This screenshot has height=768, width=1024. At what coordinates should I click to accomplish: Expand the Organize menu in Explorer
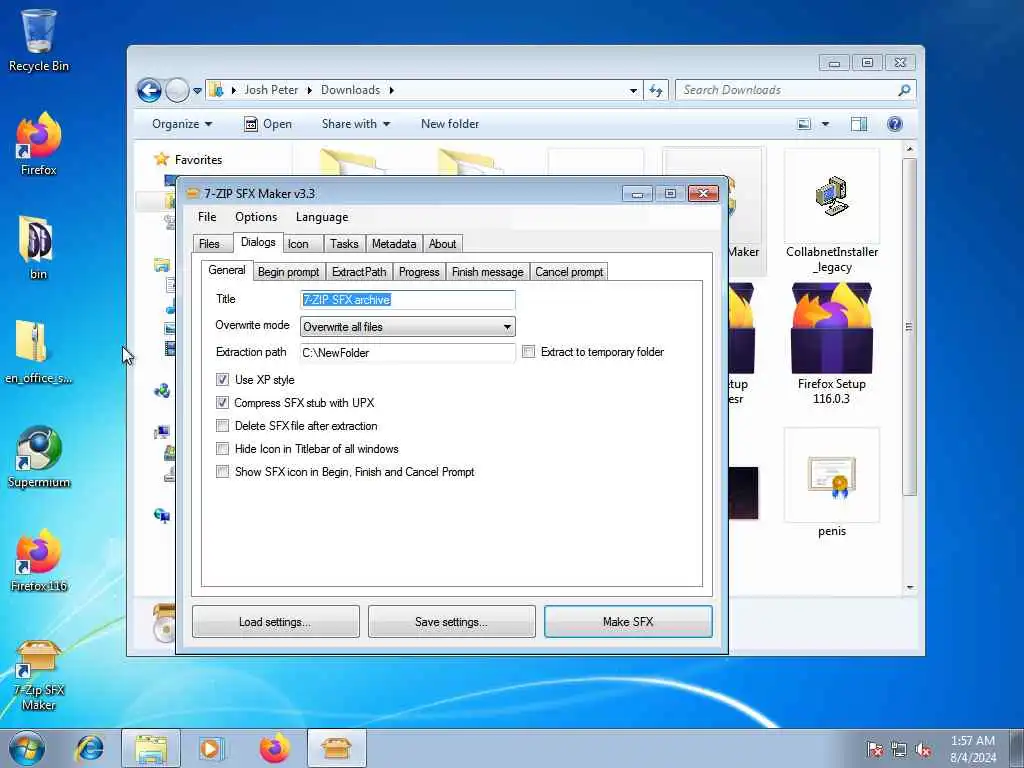pyautogui.click(x=182, y=124)
